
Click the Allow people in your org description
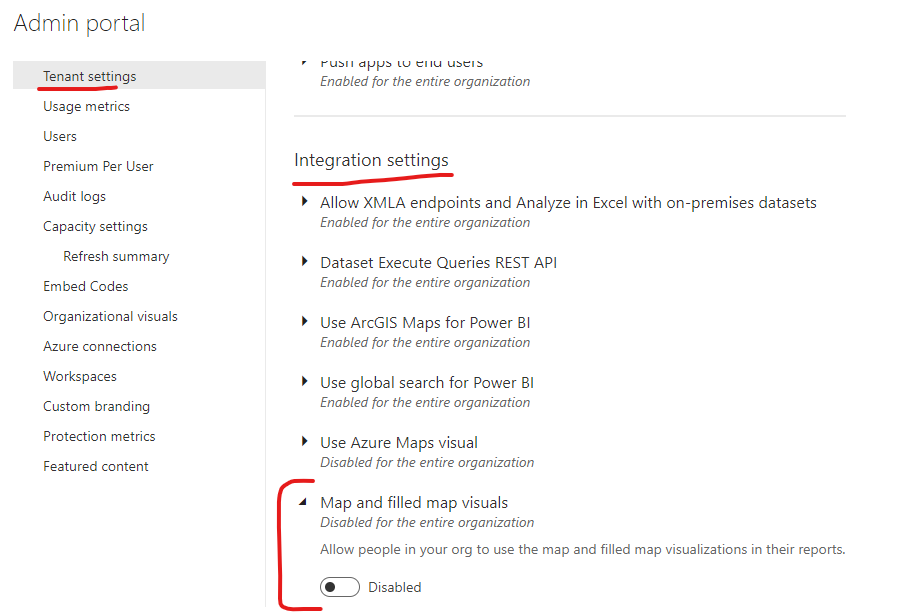click(x=583, y=549)
